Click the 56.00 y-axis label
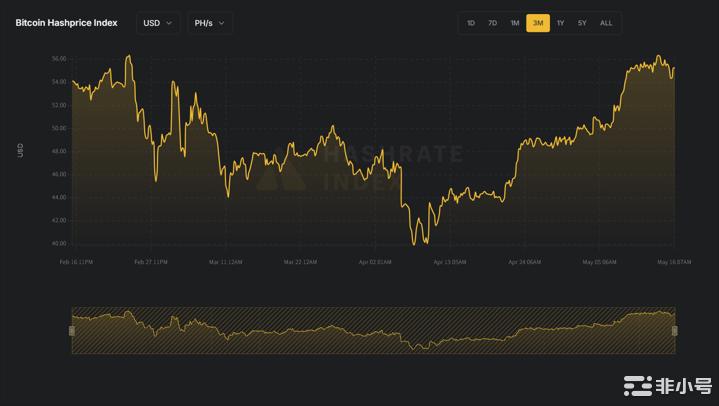The width and height of the screenshot is (719, 406). (59, 59)
